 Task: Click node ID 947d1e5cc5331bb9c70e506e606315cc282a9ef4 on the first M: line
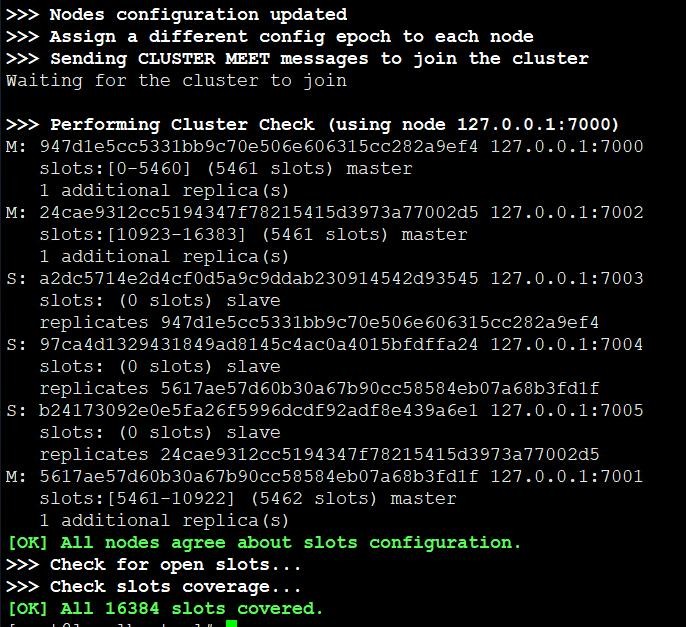click(x=259, y=146)
